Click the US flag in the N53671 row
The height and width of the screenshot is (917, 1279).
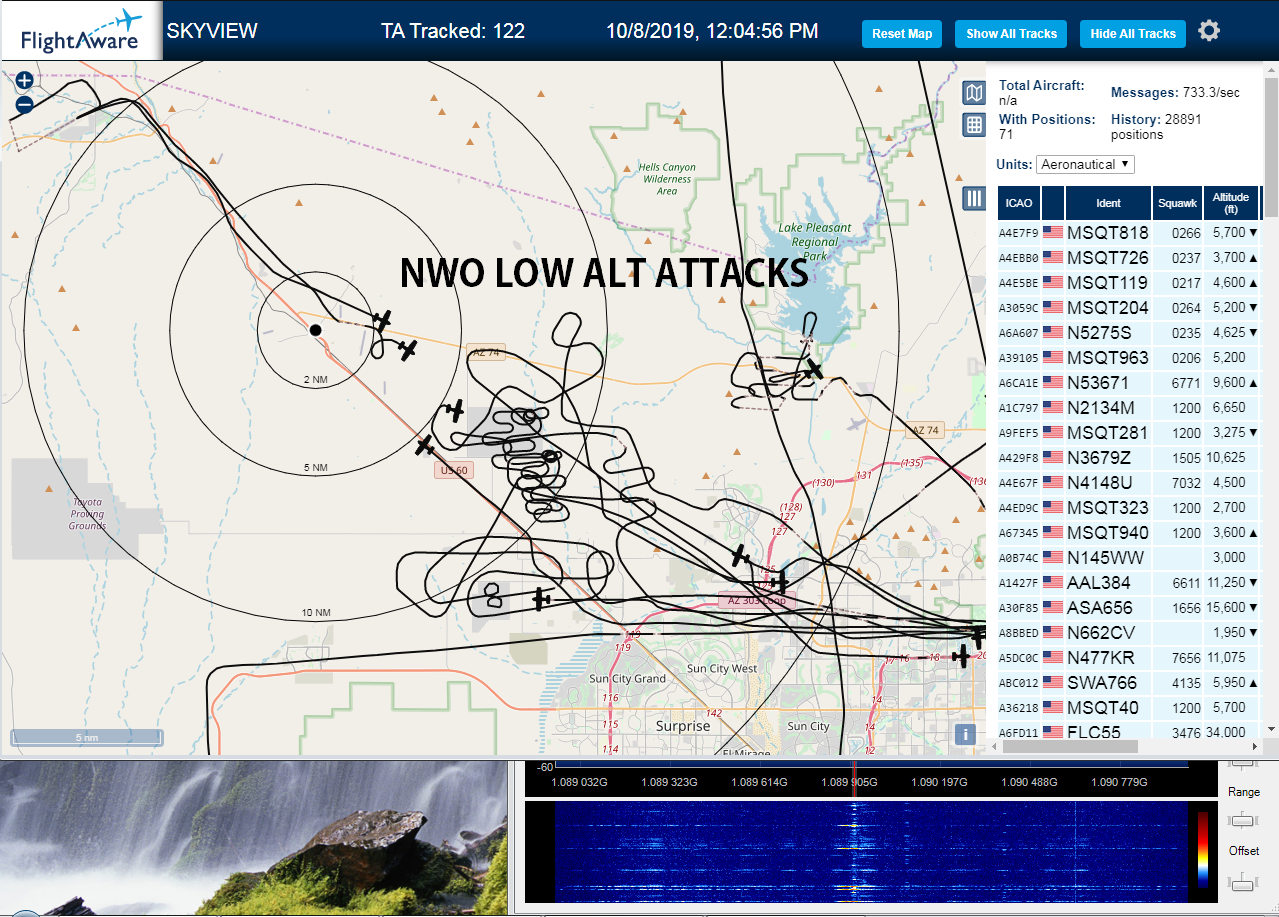(x=1053, y=382)
